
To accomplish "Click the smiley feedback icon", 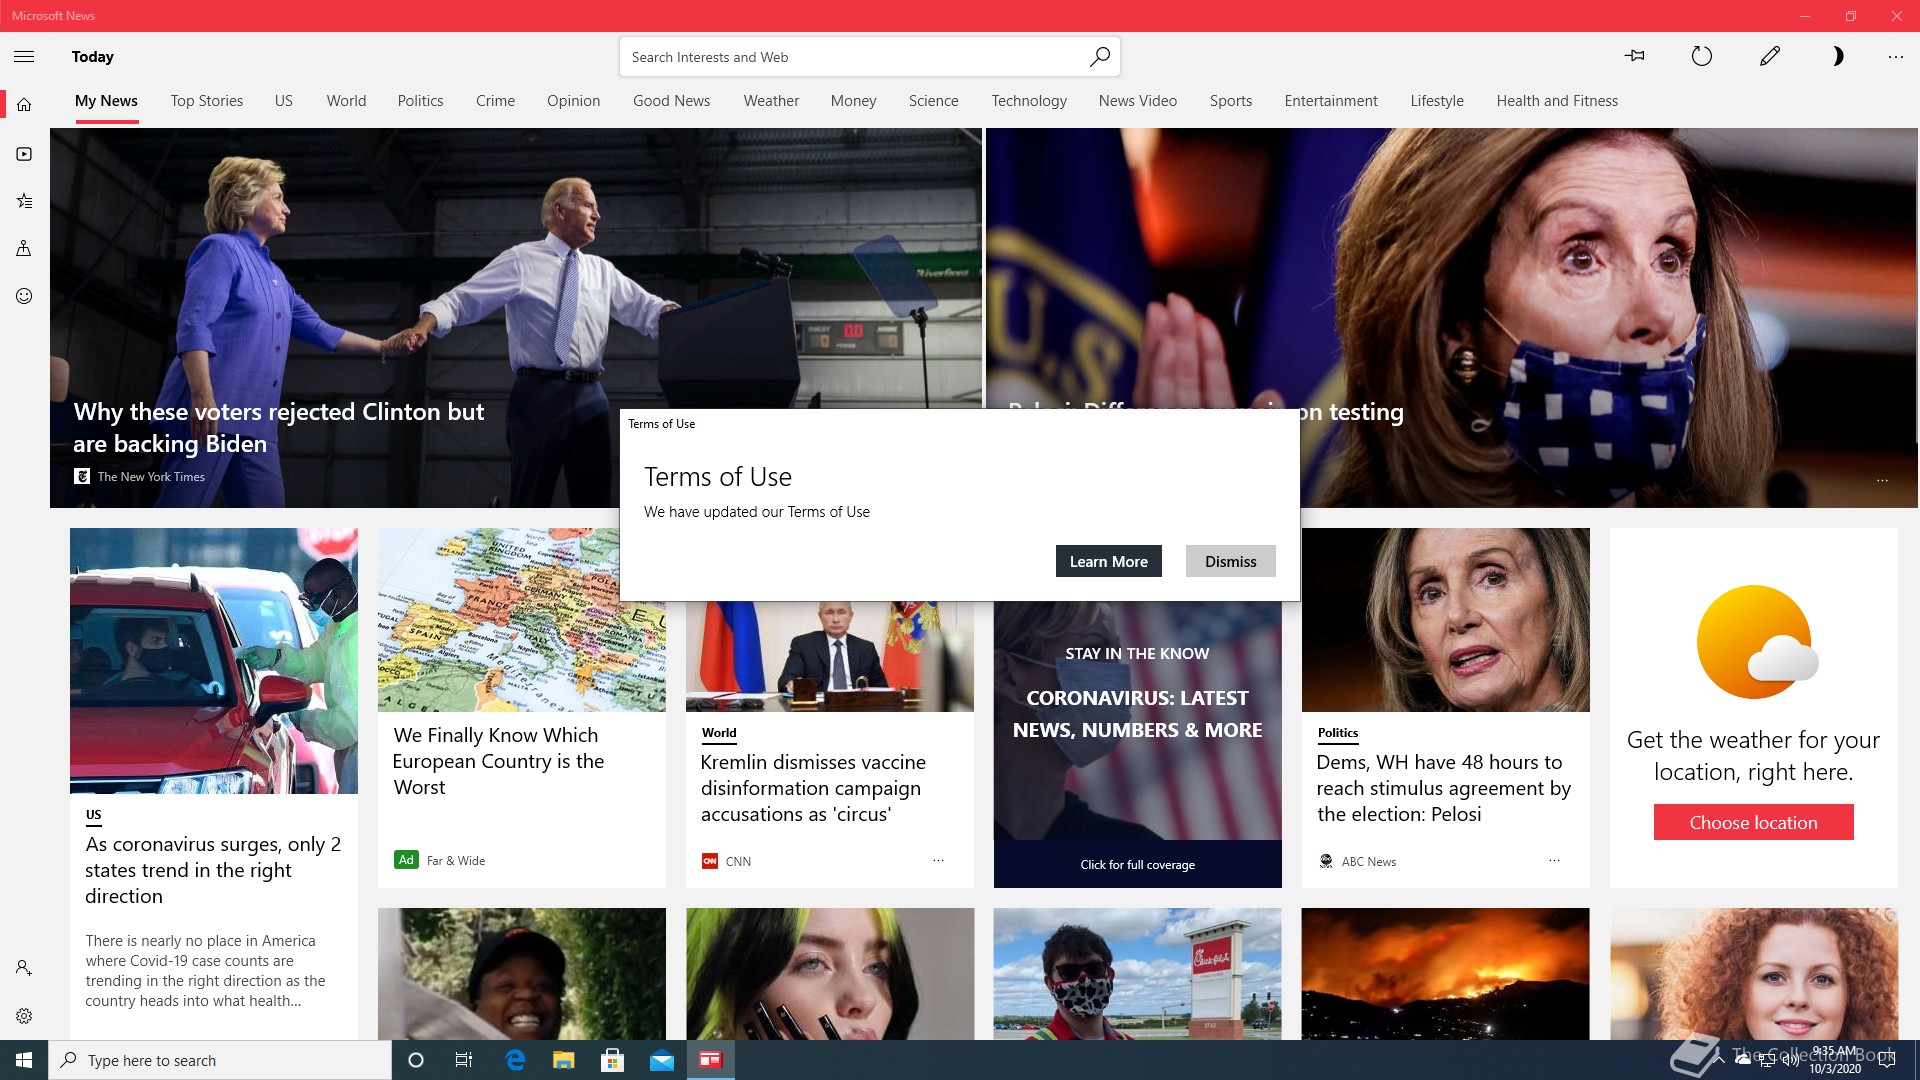I will pyautogui.click(x=24, y=296).
